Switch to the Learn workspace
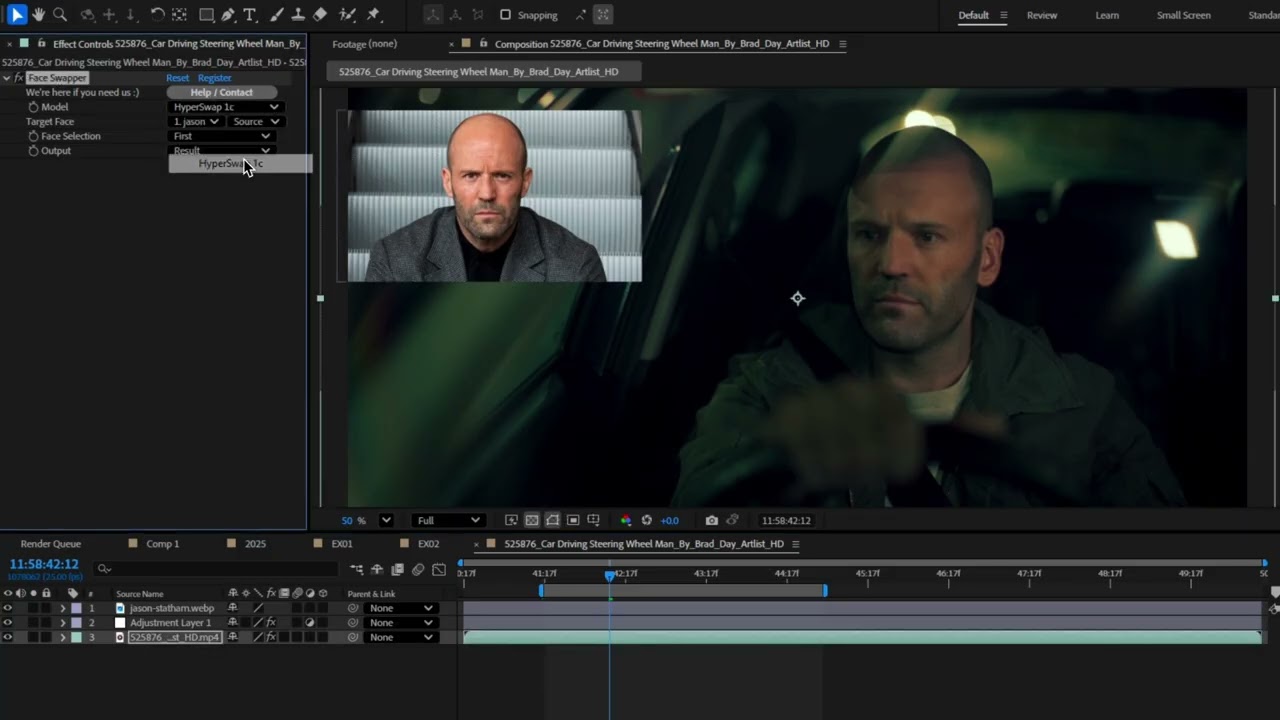The height and width of the screenshot is (720, 1280). point(1107,15)
